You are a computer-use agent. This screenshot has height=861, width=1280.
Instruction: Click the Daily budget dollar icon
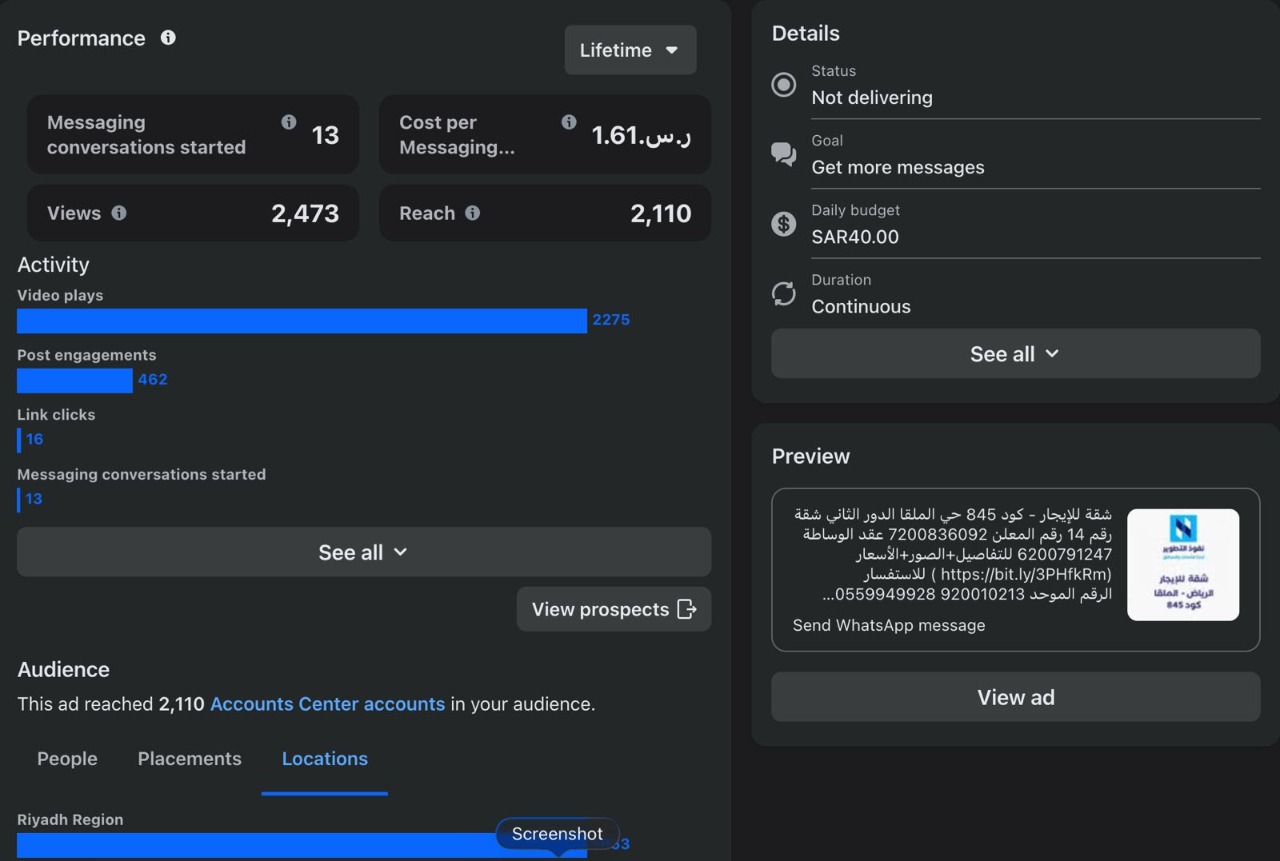[784, 224]
